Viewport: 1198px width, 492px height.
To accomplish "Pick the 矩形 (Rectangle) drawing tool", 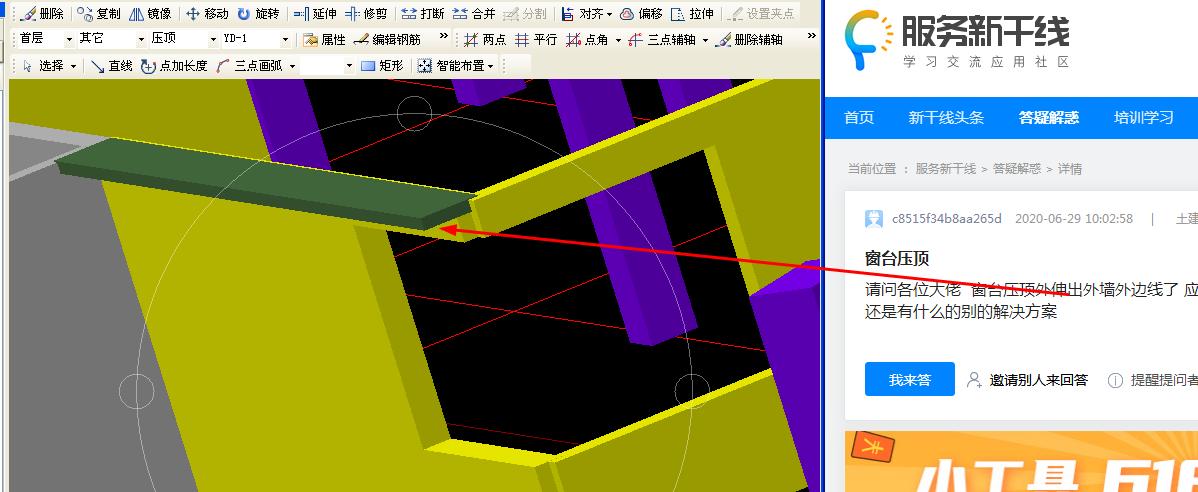I will pyautogui.click(x=382, y=66).
